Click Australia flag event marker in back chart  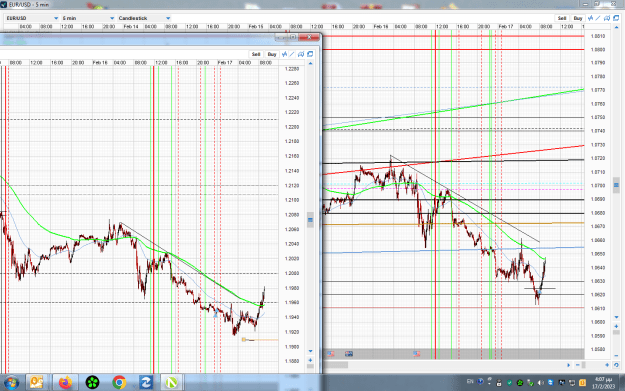click(349, 354)
